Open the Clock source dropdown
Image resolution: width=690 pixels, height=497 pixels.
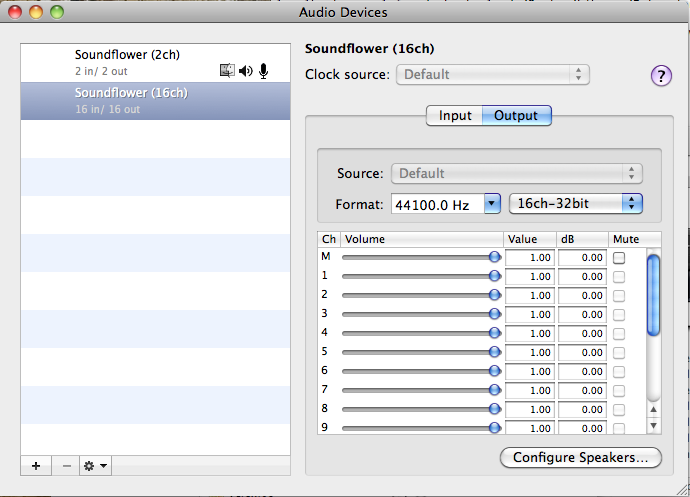[x=492, y=74]
